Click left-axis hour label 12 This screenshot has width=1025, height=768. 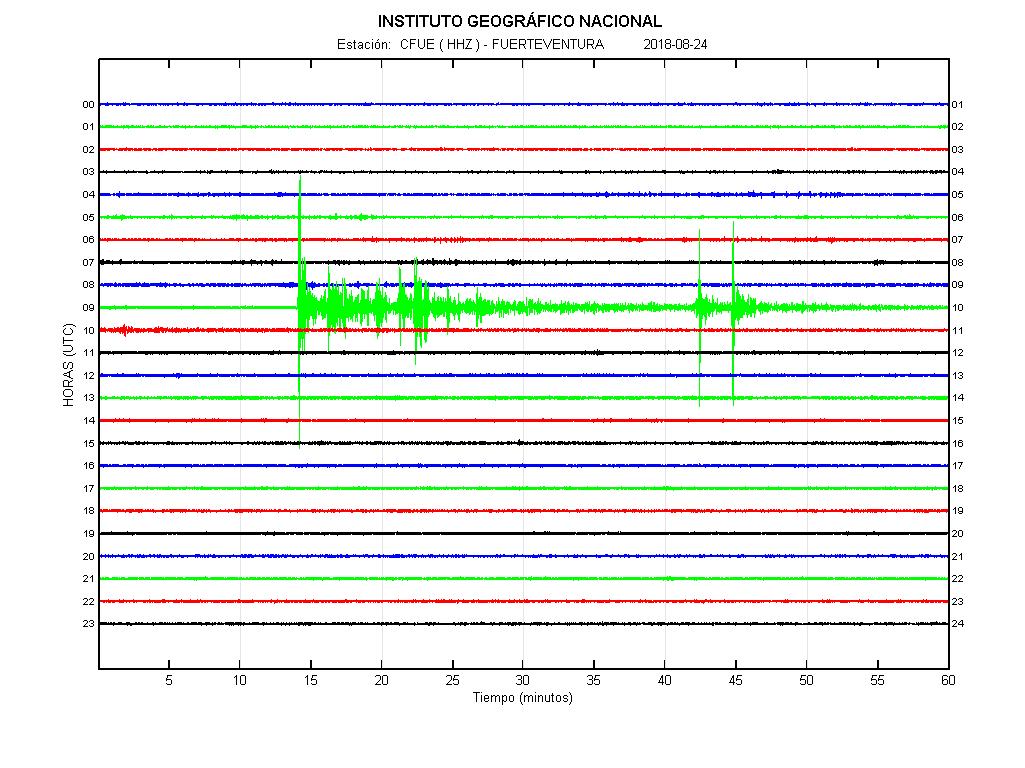pos(88,376)
